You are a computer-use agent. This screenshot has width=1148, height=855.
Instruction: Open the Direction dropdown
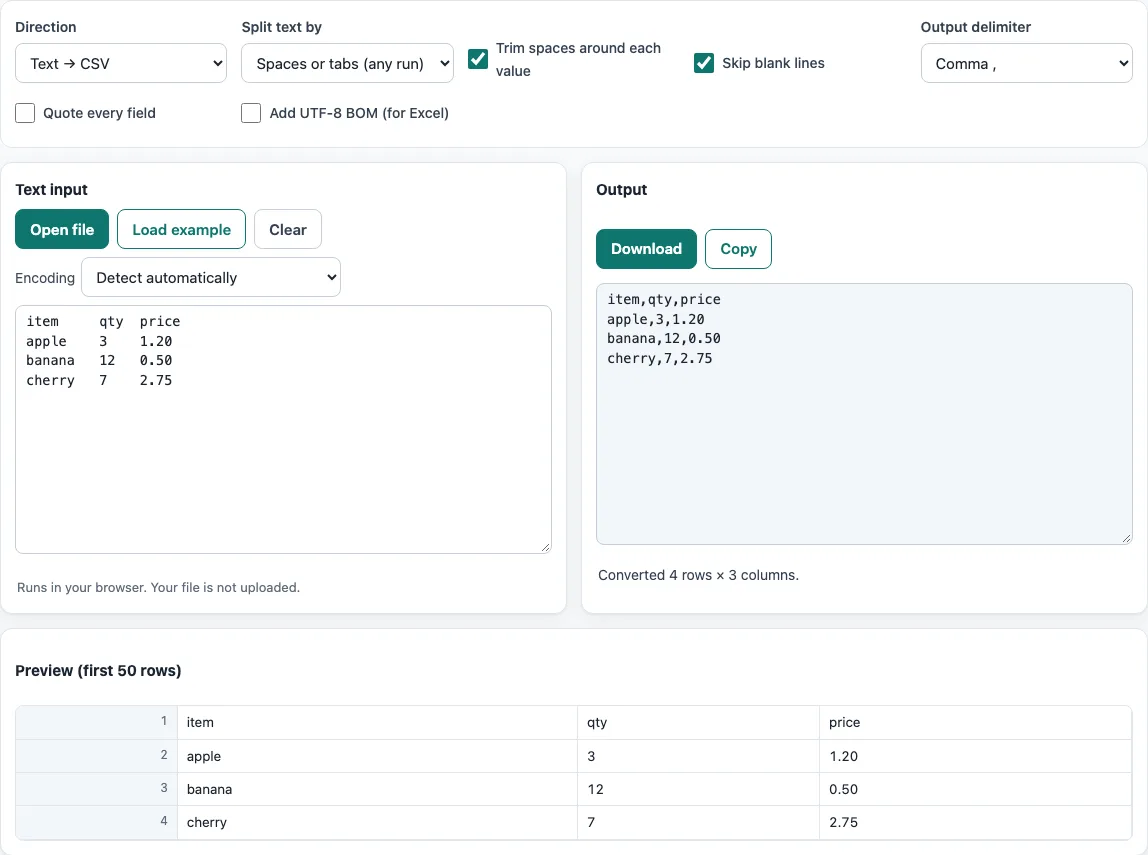point(121,63)
